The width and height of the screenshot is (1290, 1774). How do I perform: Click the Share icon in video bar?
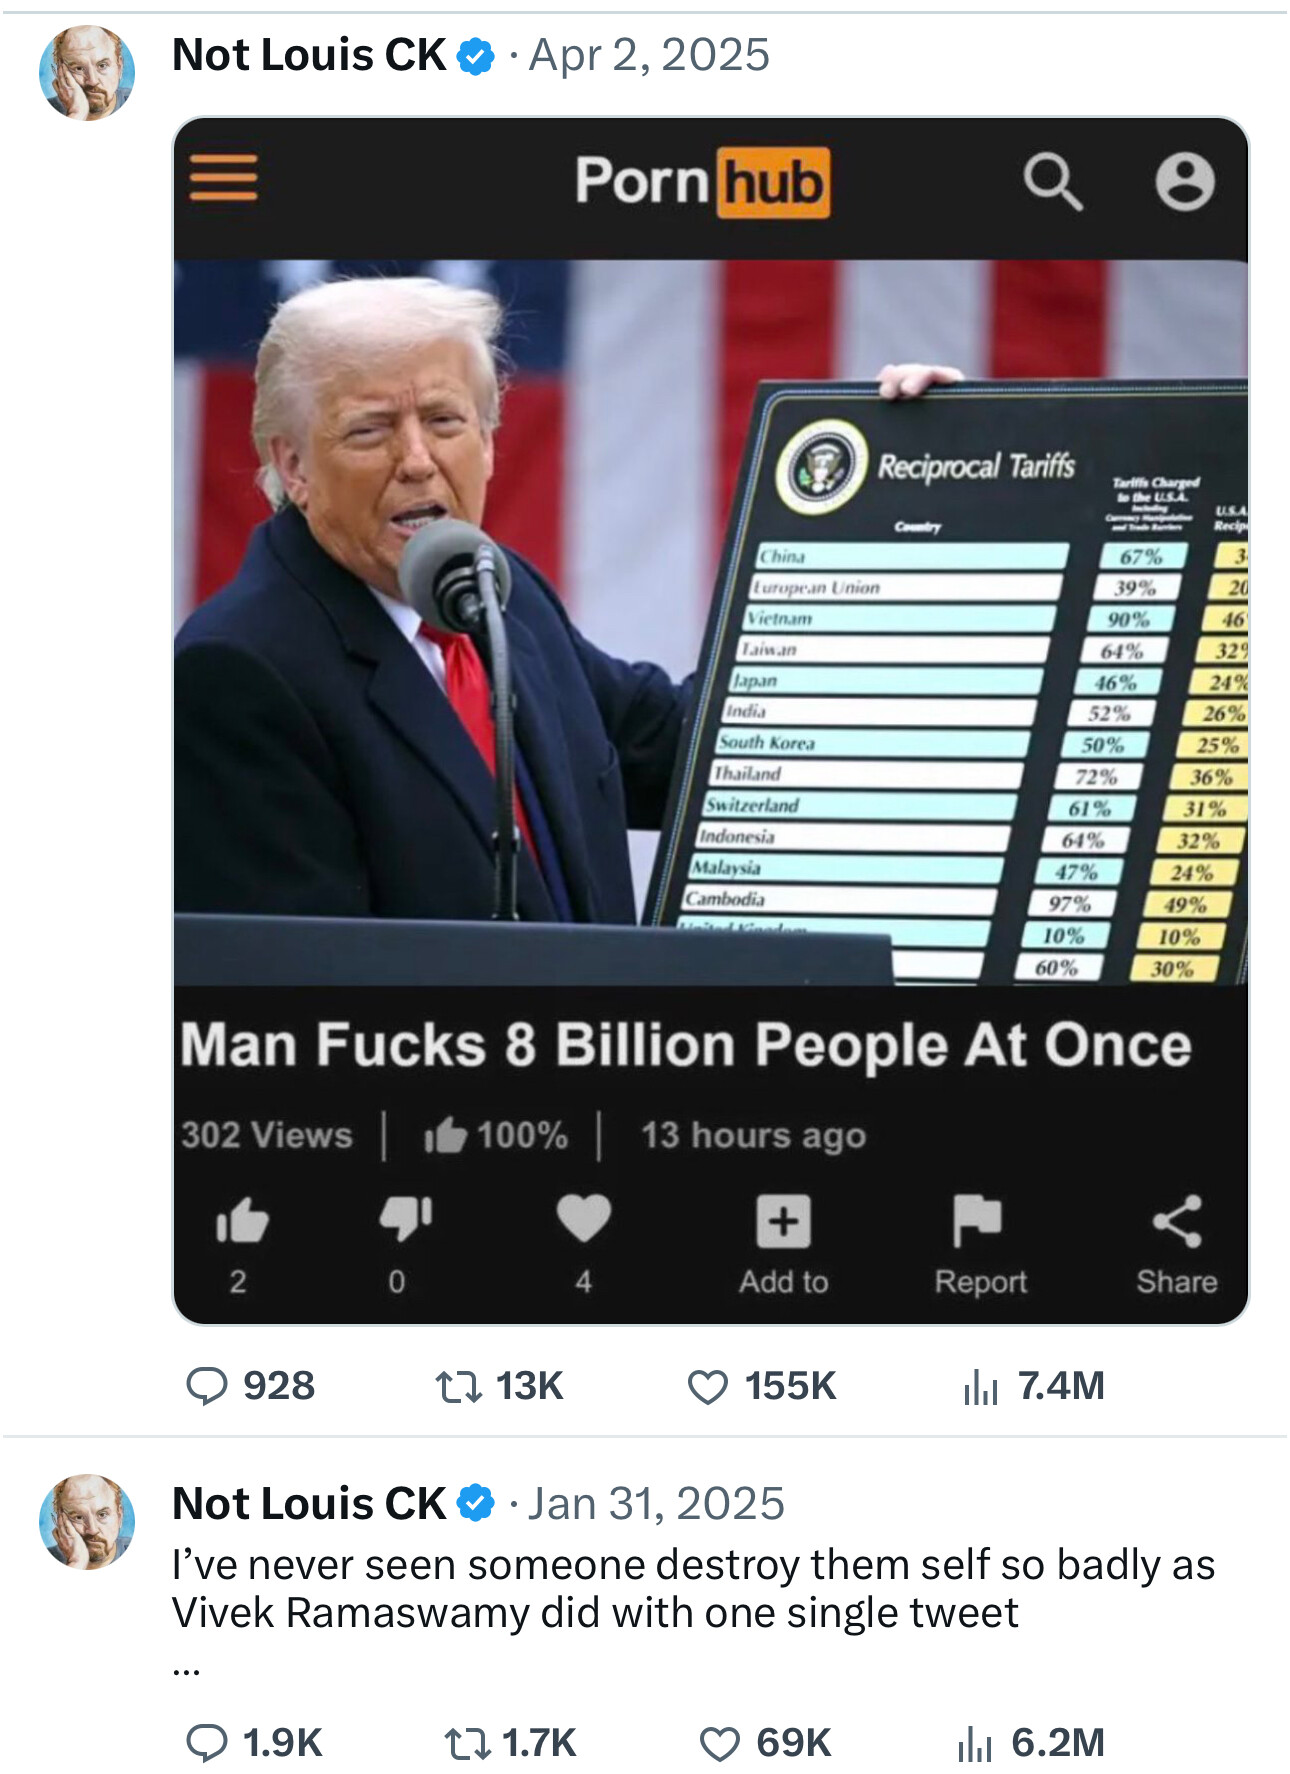click(1176, 1221)
